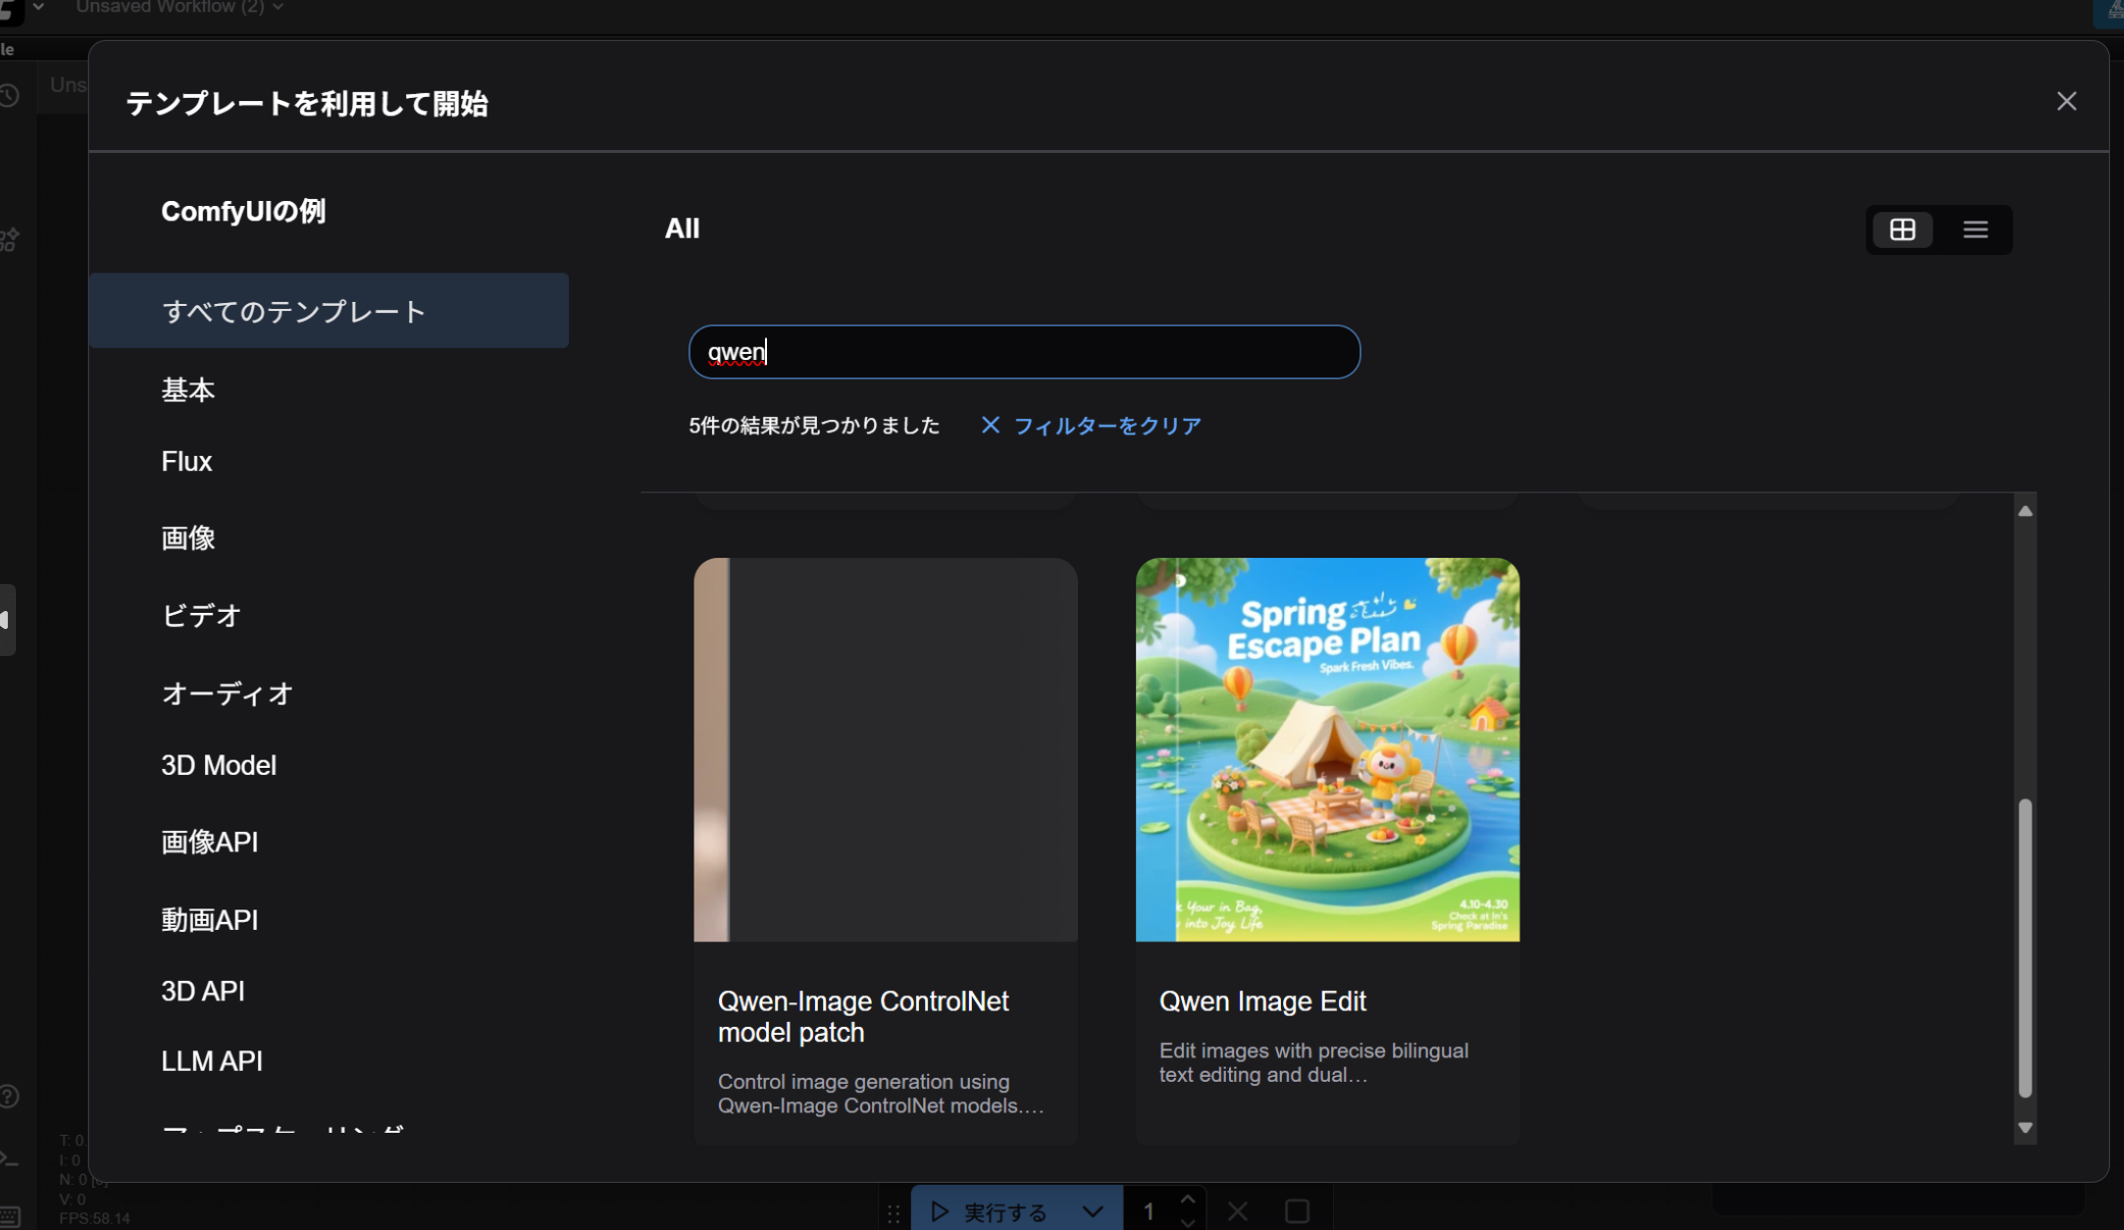Image resolution: width=2124 pixels, height=1230 pixels.
Task: Select the Flux category
Action: 187,461
